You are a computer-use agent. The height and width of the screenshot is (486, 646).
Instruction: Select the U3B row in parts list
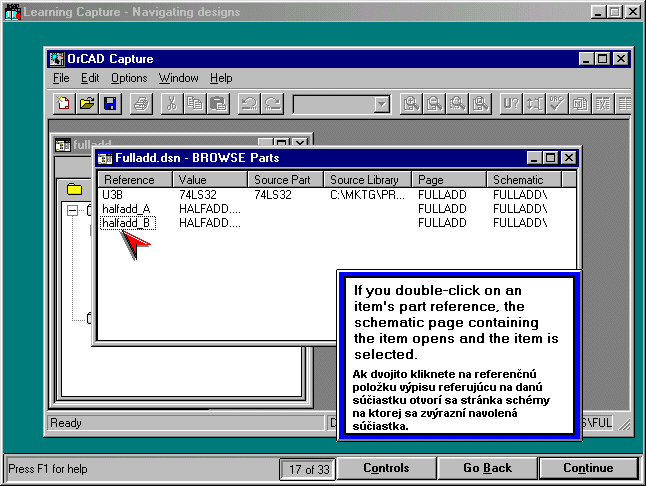(112, 195)
